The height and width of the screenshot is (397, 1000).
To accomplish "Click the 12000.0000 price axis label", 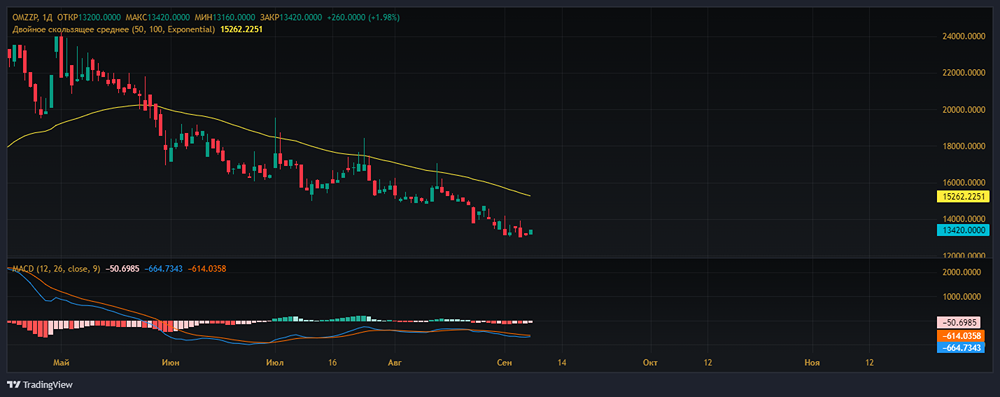I will [964, 255].
